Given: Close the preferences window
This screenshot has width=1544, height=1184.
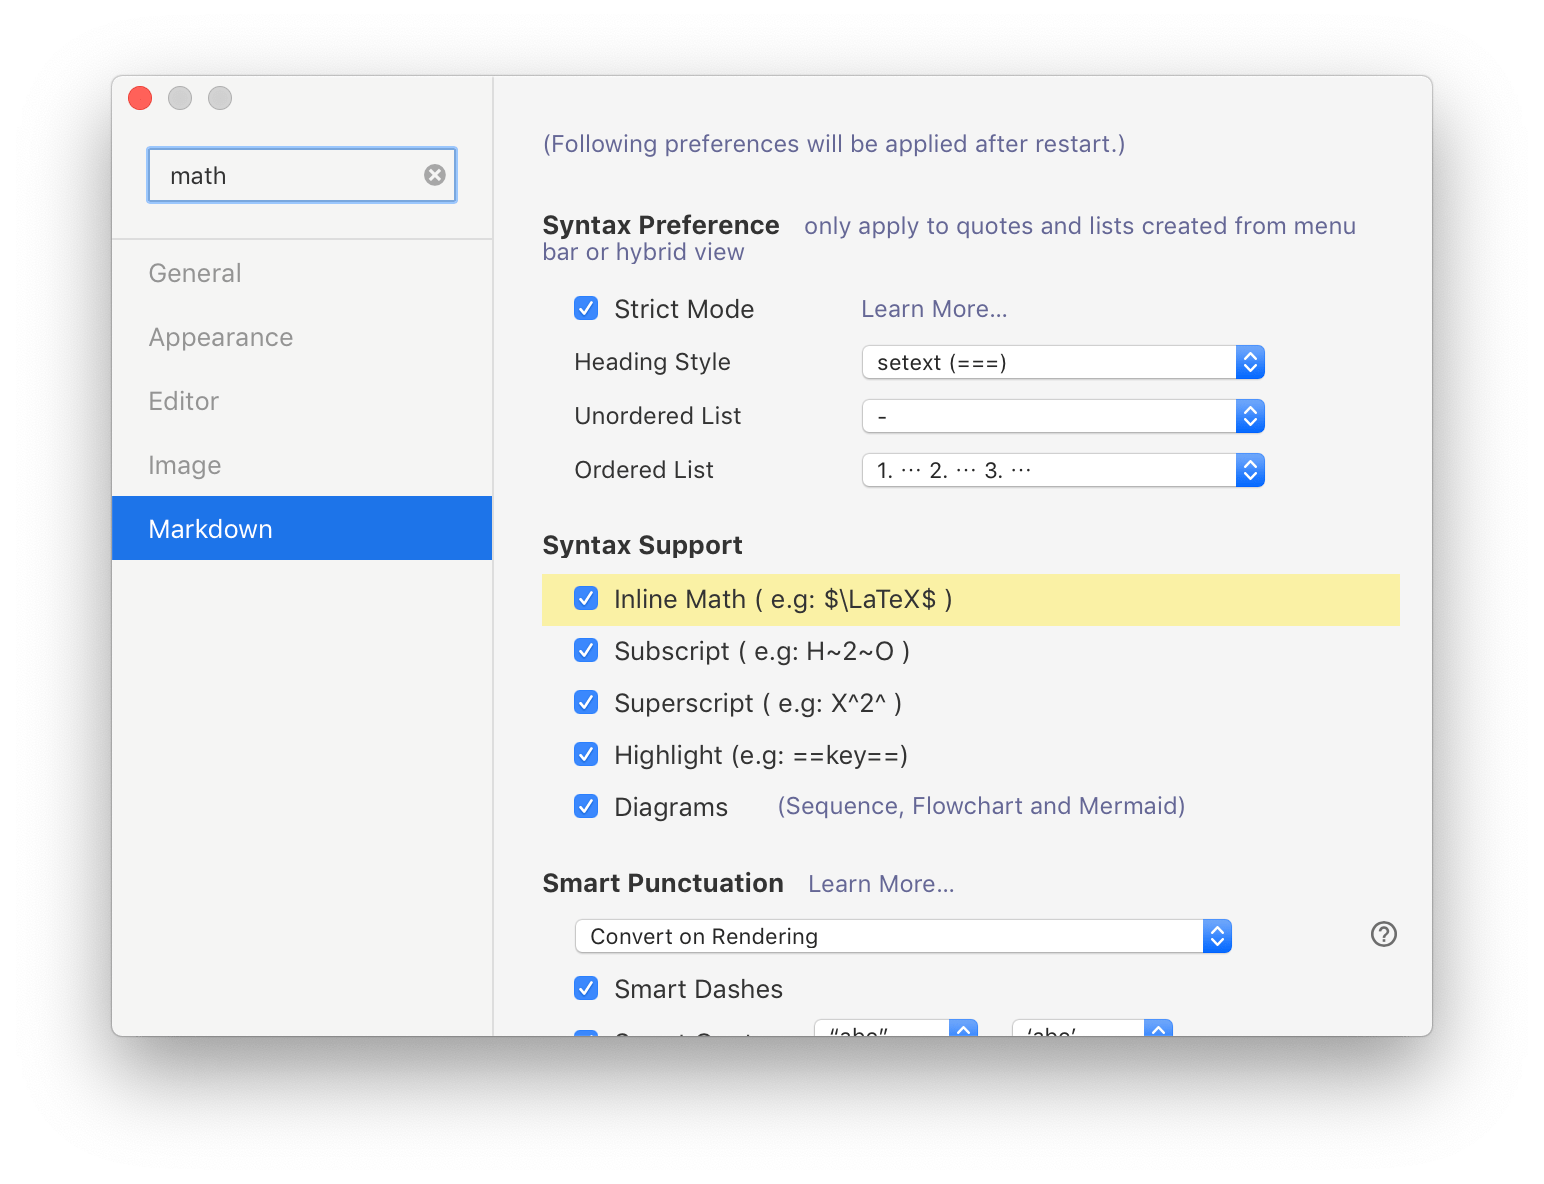Looking at the screenshot, I should click(140, 98).
